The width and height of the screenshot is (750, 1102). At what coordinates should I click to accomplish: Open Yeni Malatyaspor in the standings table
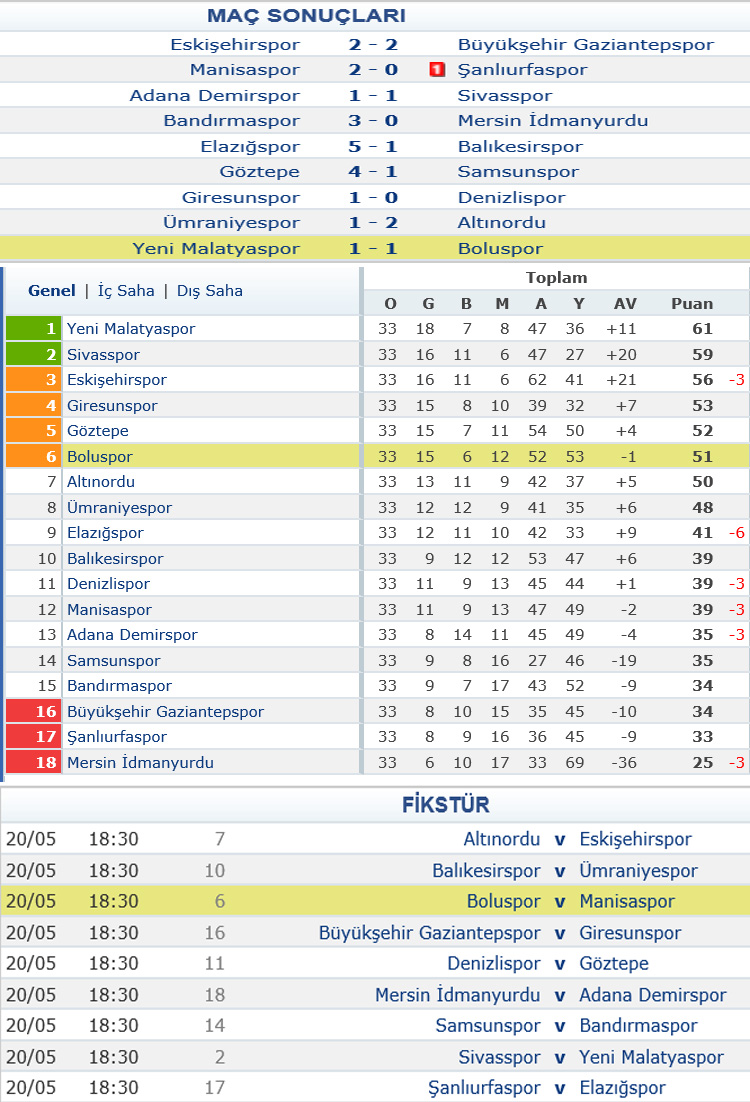tap(131, 329)
